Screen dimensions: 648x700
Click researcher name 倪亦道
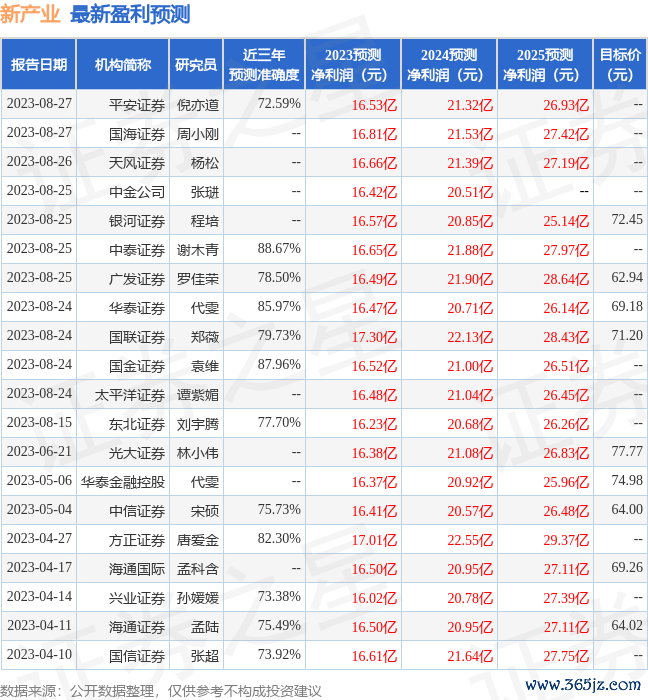click(198, 105)
